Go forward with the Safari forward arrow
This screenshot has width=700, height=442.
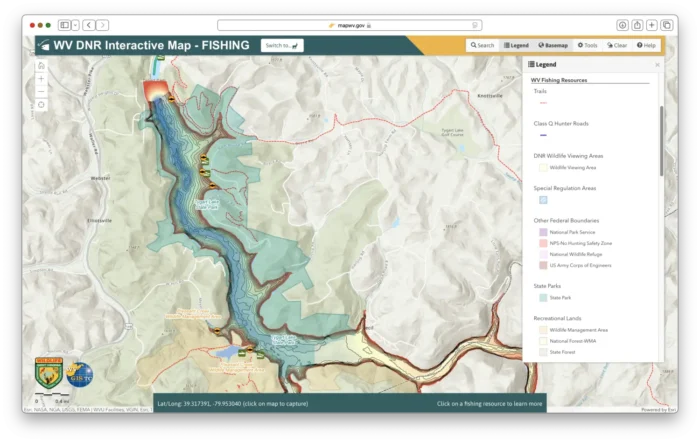coord(102,25)
